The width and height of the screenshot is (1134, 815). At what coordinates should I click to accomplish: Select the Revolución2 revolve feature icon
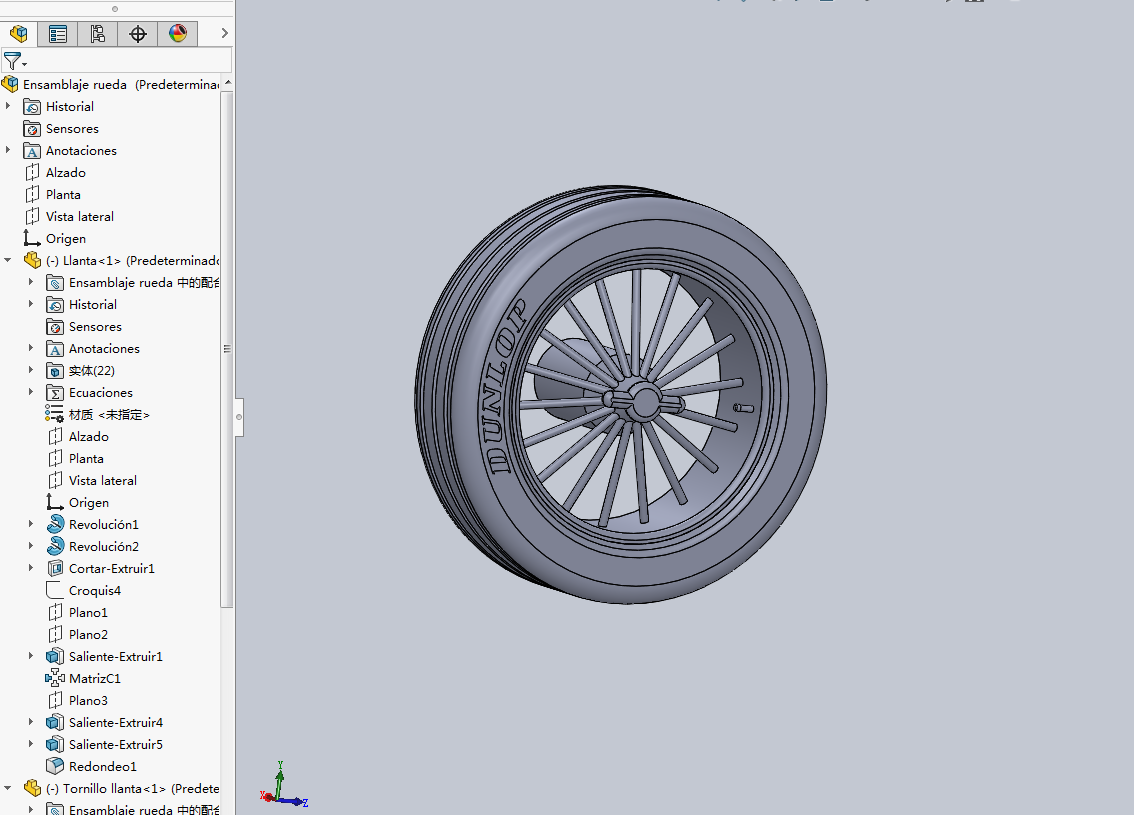55,546
